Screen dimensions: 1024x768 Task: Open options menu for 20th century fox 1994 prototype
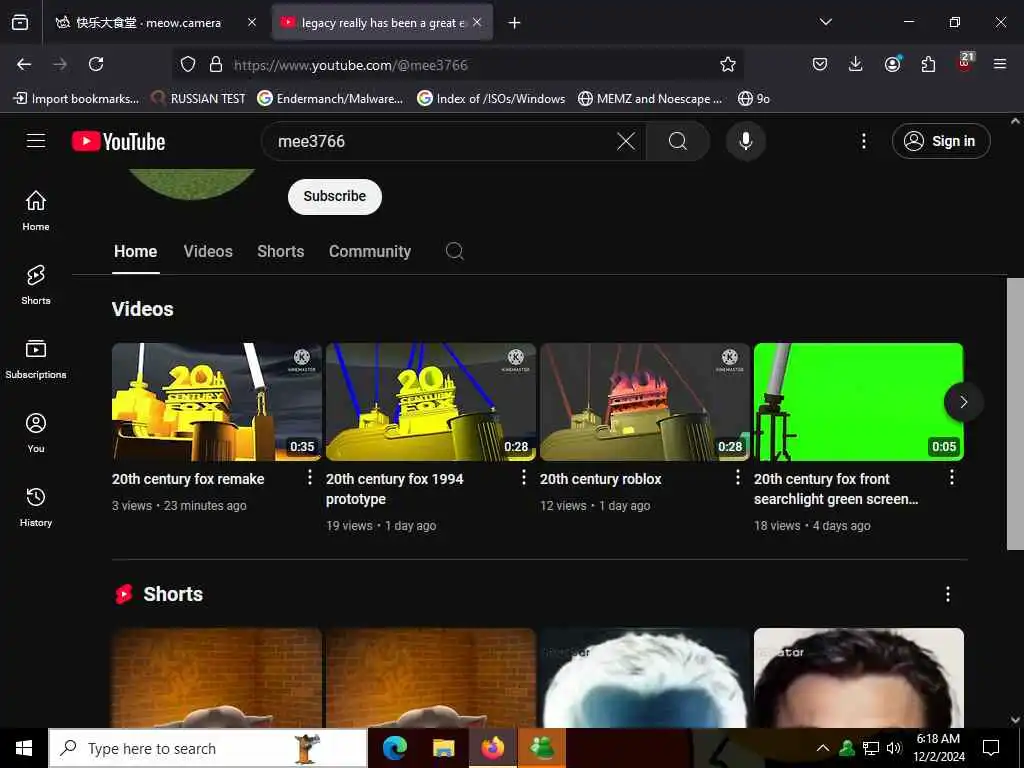(524, 477)
